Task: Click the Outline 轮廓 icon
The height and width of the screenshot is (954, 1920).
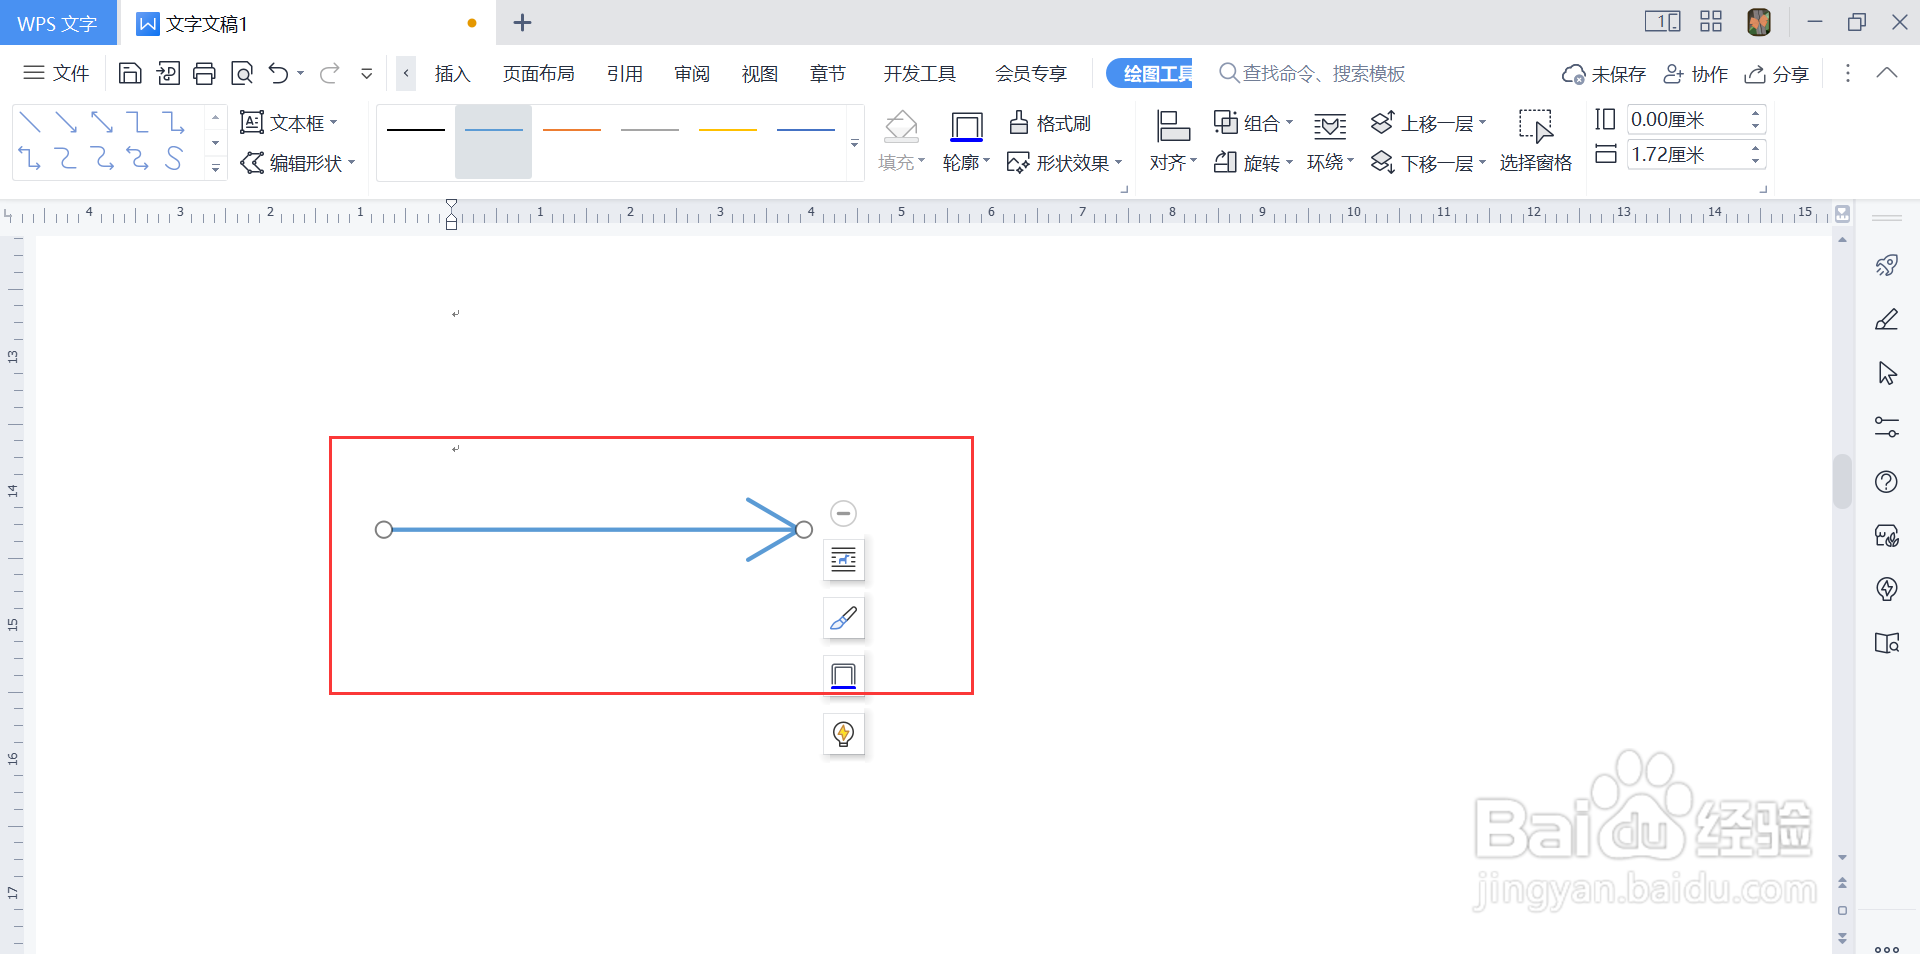Action: tap(966, 127)
